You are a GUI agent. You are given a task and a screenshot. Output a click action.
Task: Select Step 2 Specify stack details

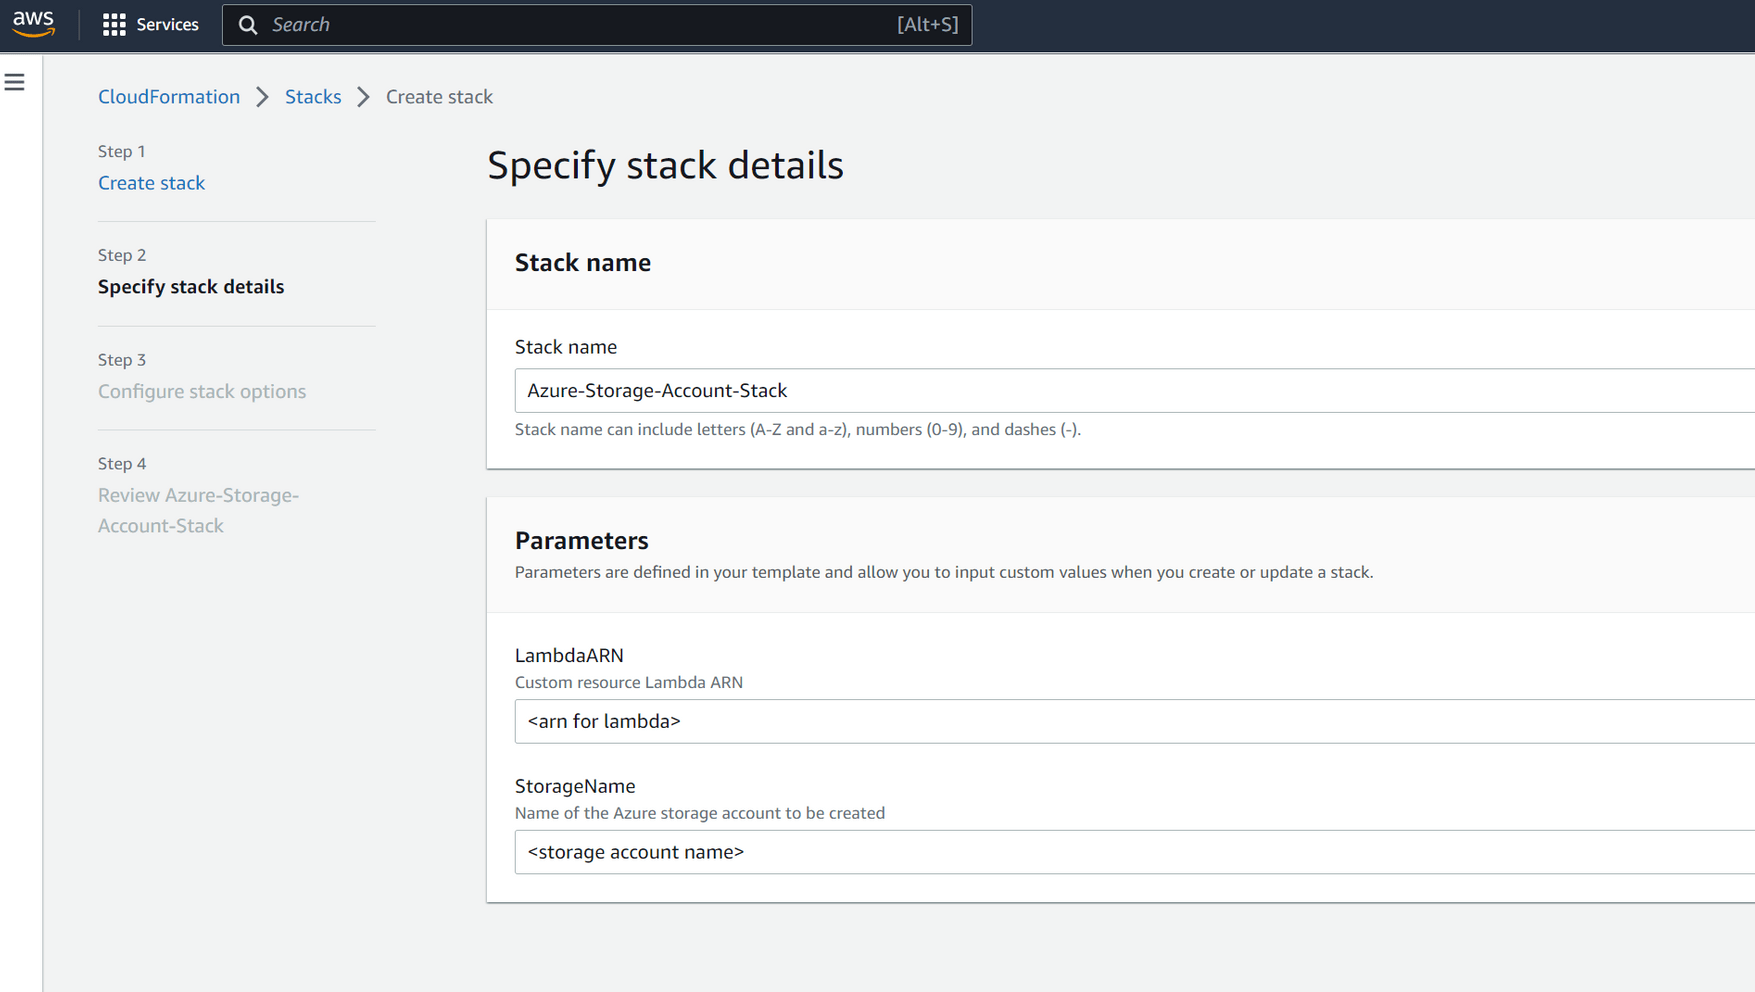click(x=191, y=287)
